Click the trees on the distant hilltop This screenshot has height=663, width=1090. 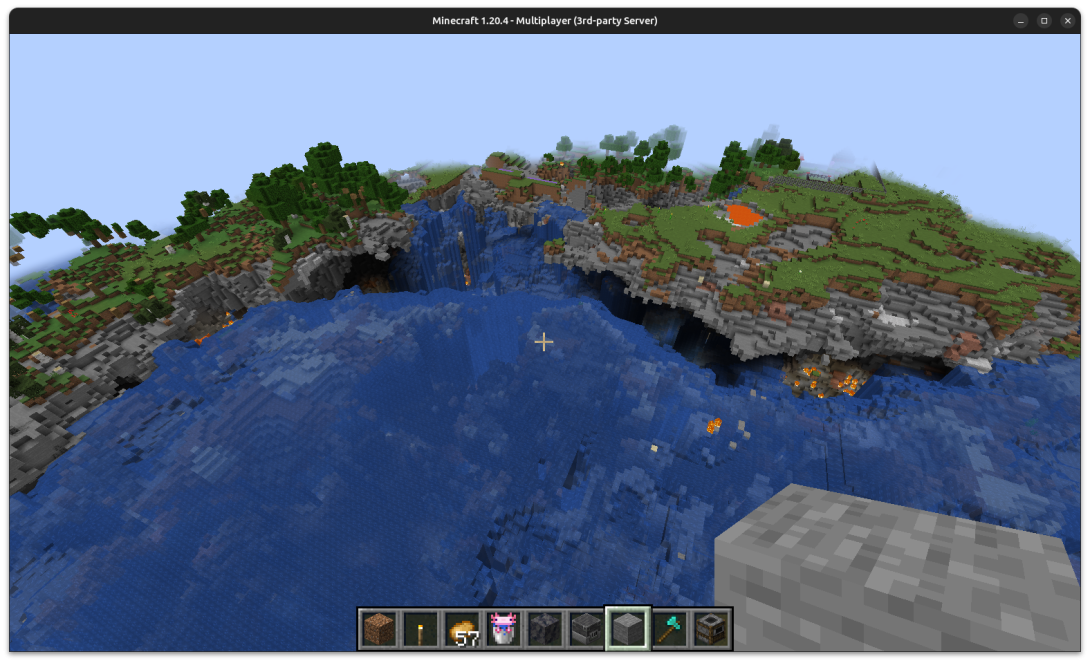[660, 150]
